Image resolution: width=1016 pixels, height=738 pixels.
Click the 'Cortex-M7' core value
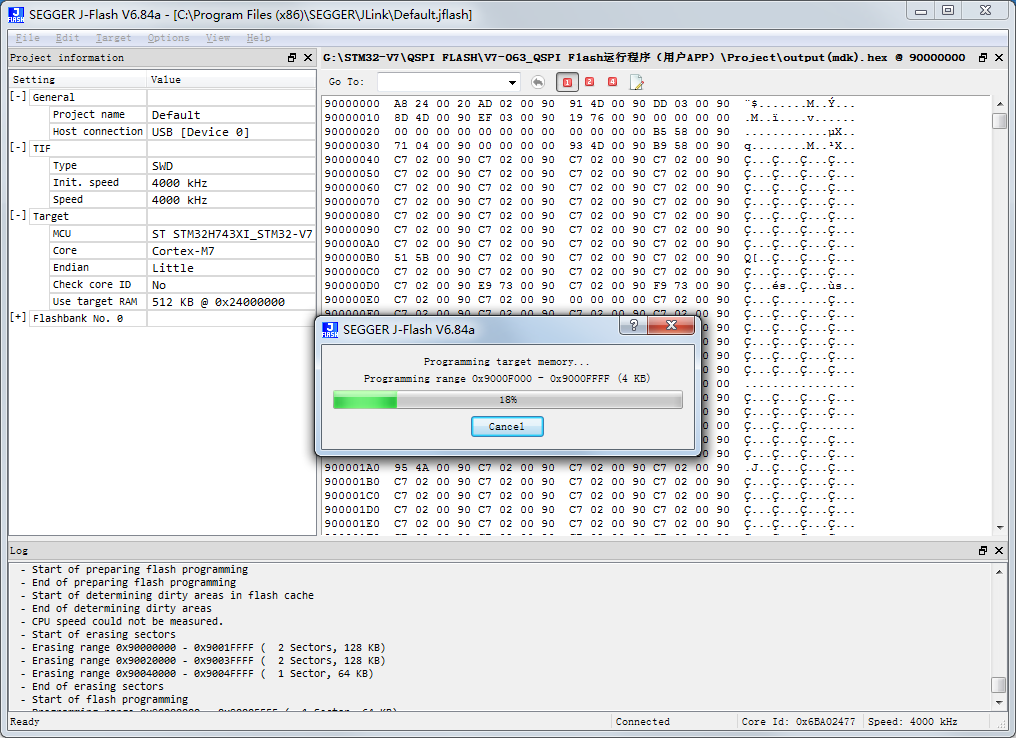tap(183, 251)
